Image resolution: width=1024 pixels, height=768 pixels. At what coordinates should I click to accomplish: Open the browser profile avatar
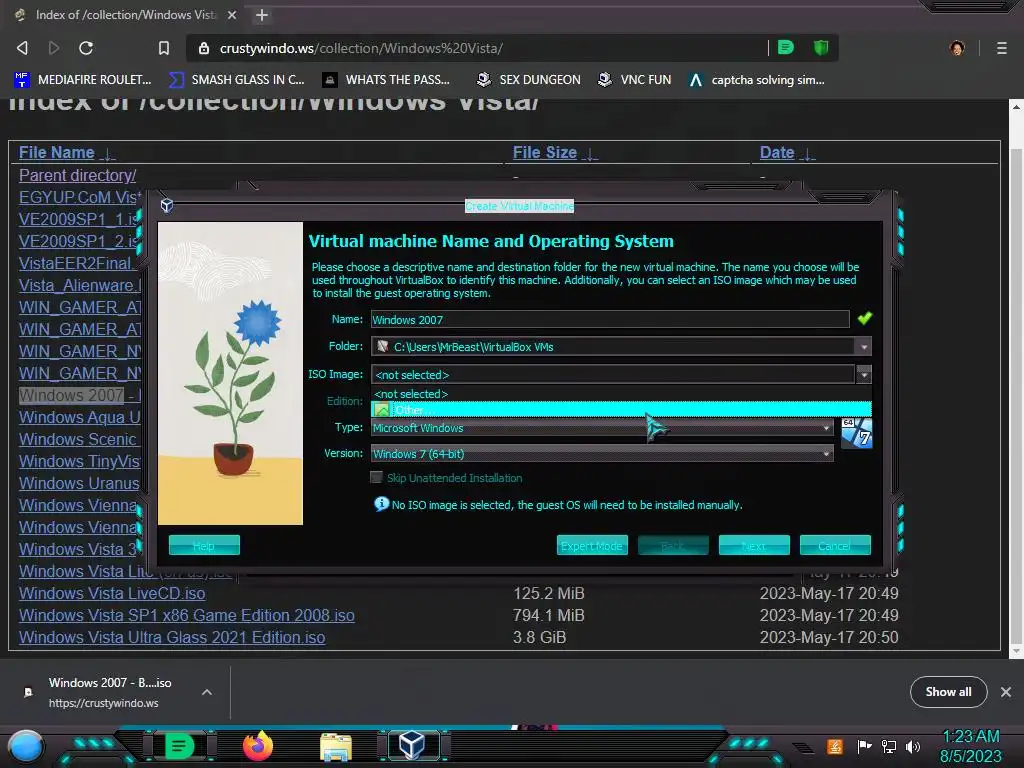click(957, 48)
